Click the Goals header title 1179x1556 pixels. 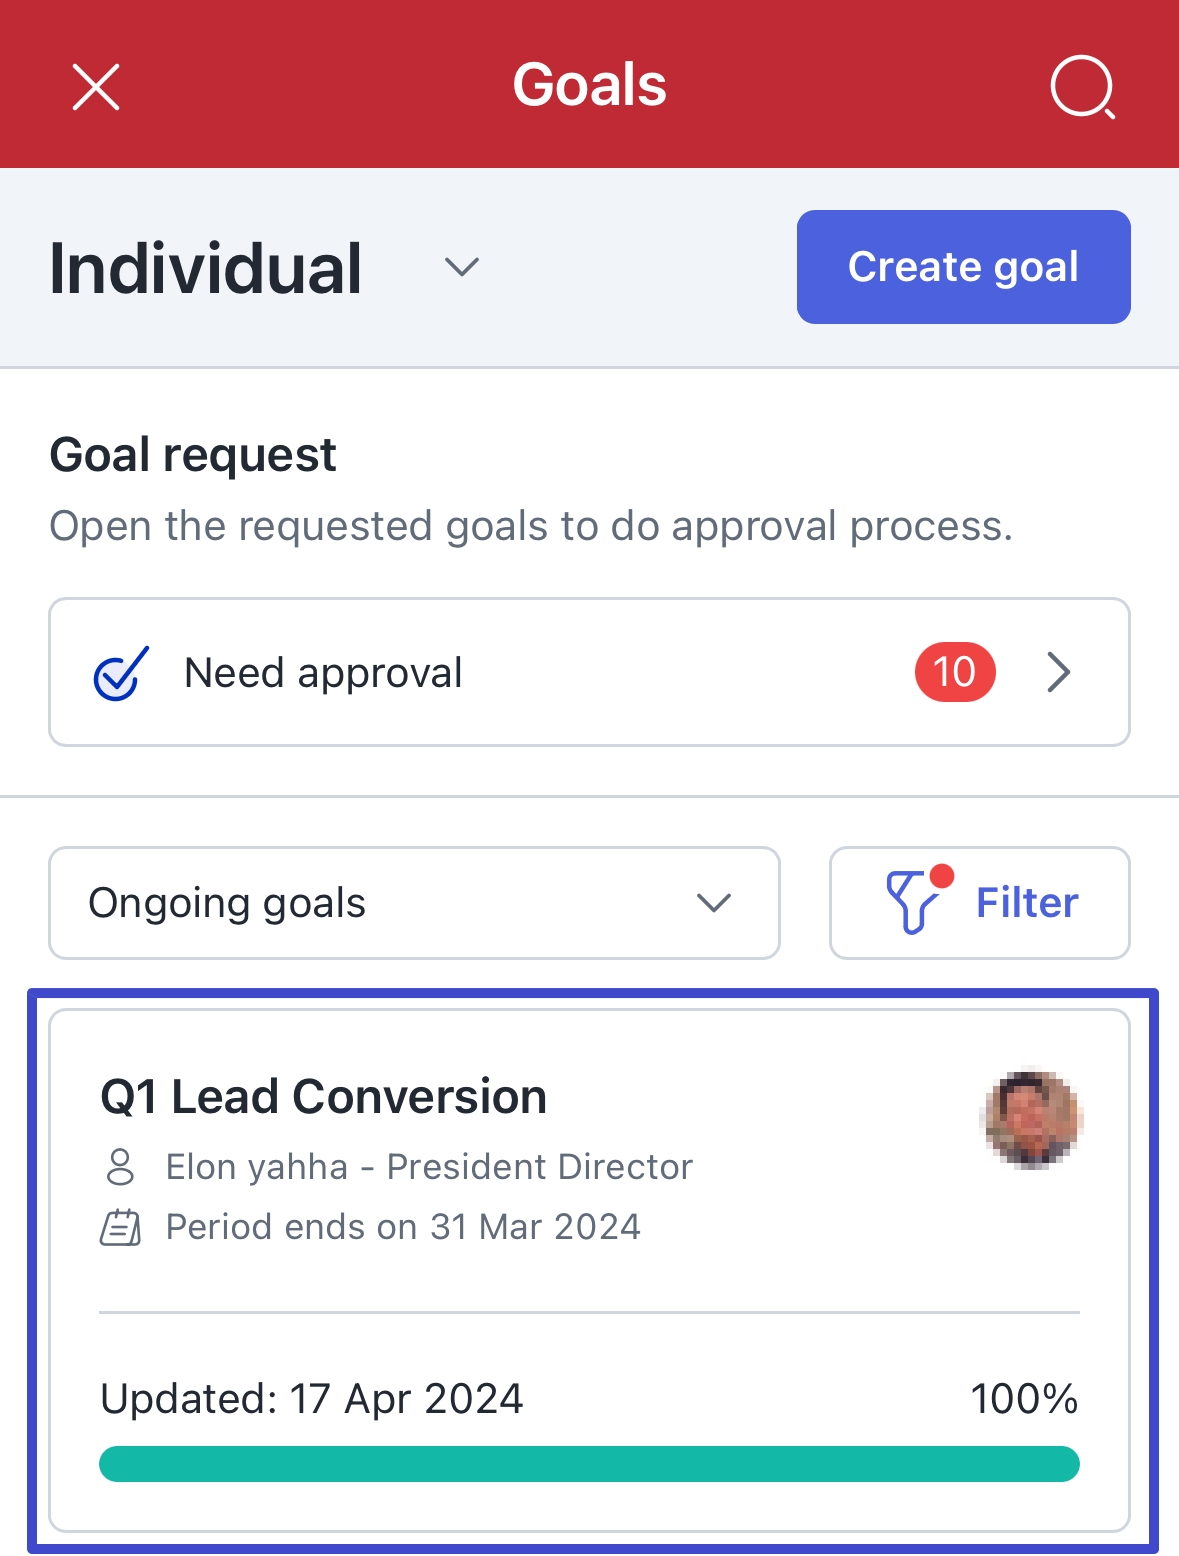[590, 84]
